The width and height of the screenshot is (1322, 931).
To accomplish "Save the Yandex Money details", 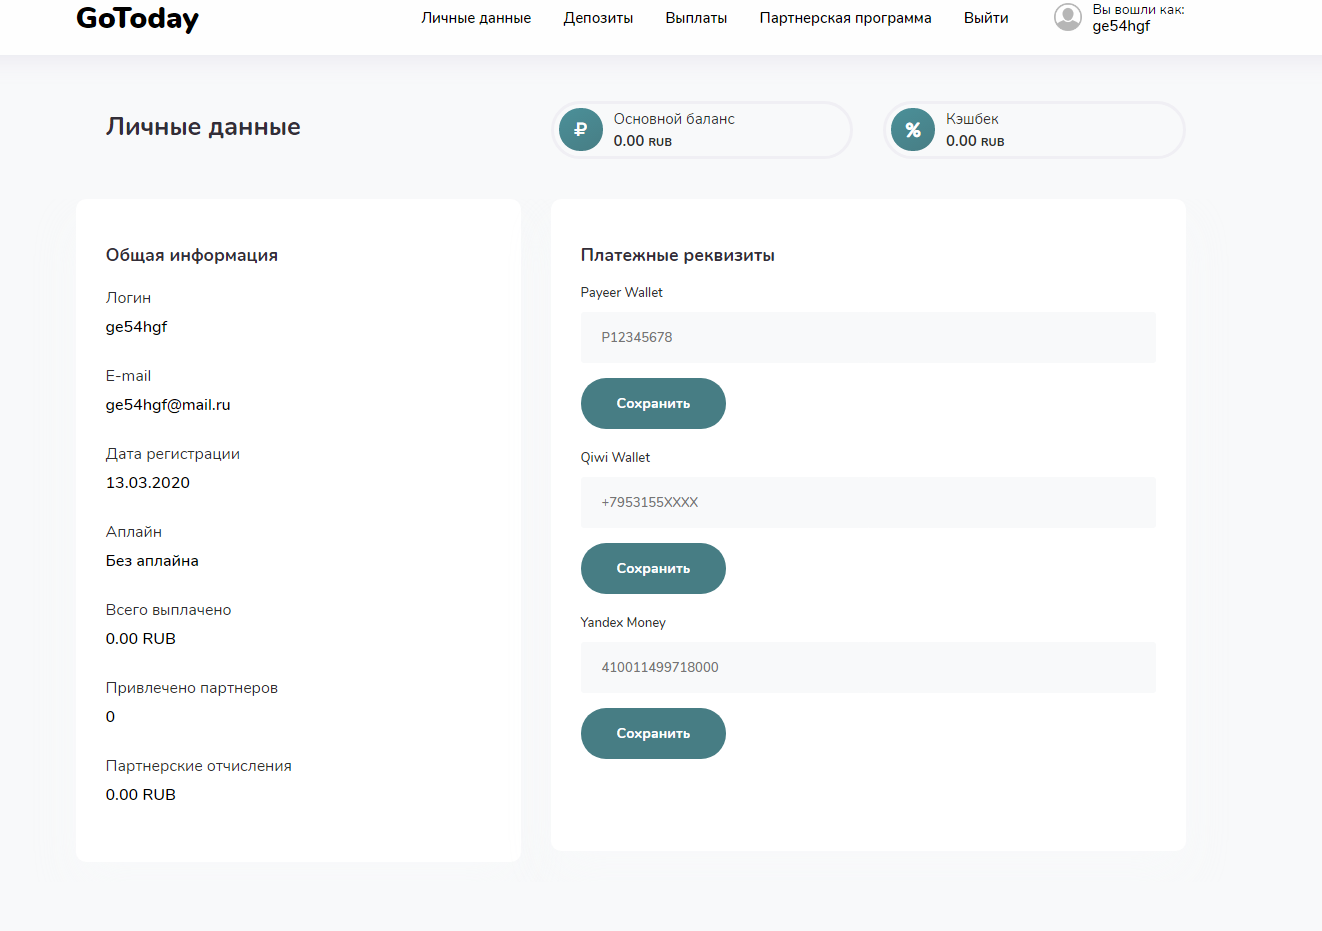I will [x=653, y=733].
